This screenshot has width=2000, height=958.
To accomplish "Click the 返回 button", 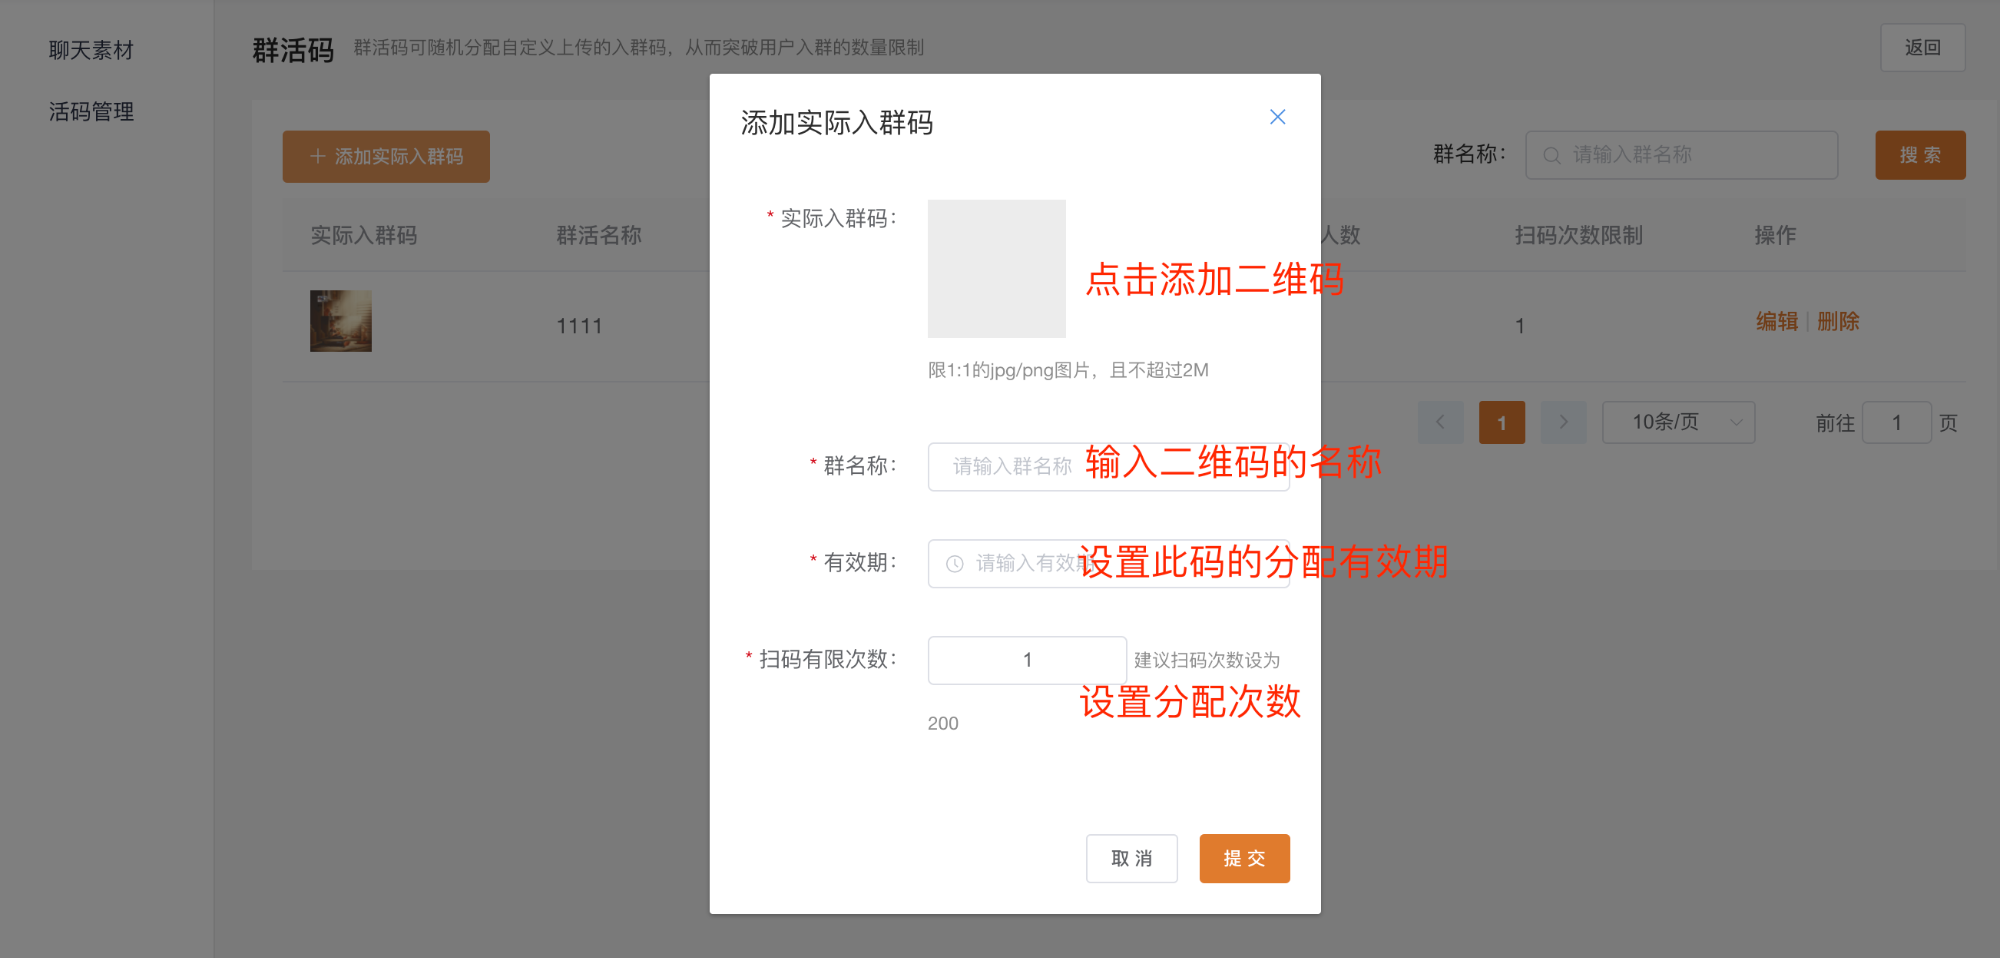I will tap(1922, 48).
